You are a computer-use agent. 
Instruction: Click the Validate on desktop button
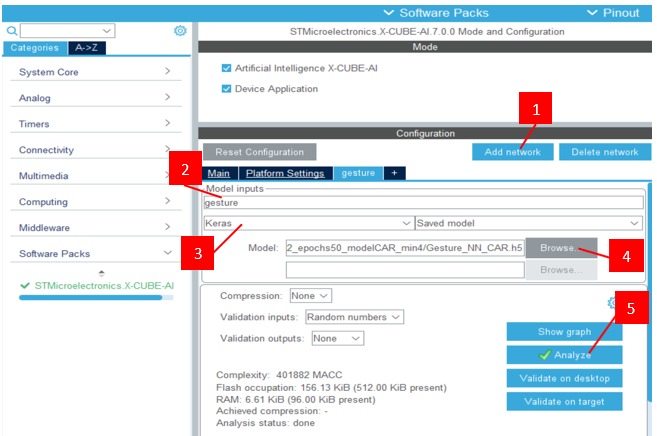click(x=564, y=378)
